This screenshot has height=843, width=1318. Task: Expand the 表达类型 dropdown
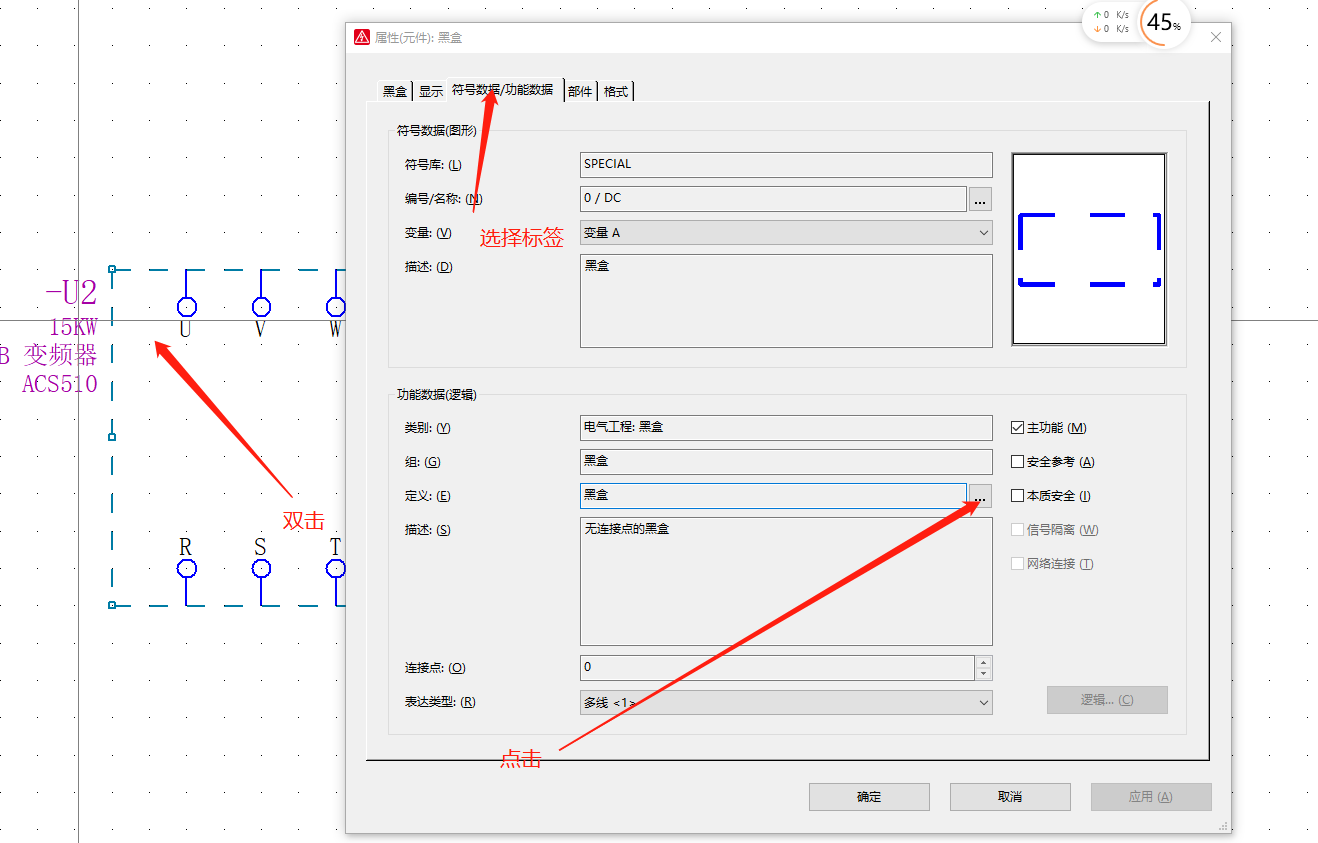pos(785,702)
